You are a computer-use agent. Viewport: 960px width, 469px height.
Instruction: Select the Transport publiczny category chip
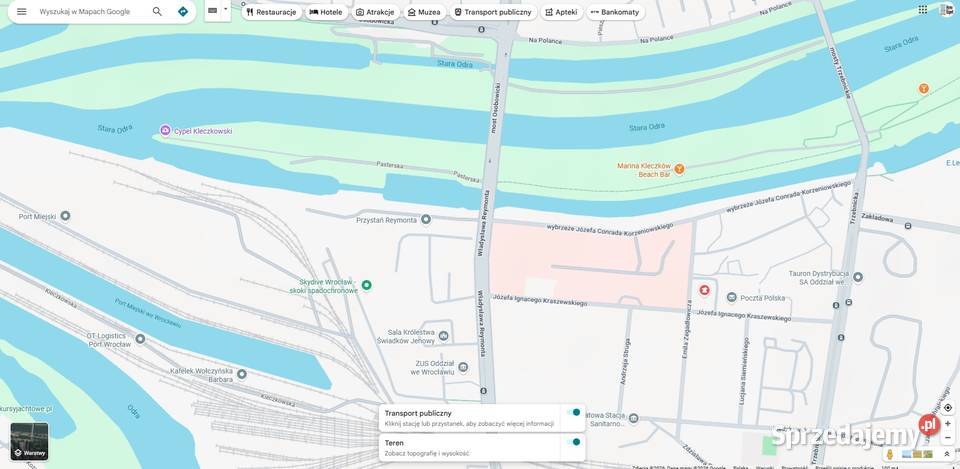[x=493, y=12]
